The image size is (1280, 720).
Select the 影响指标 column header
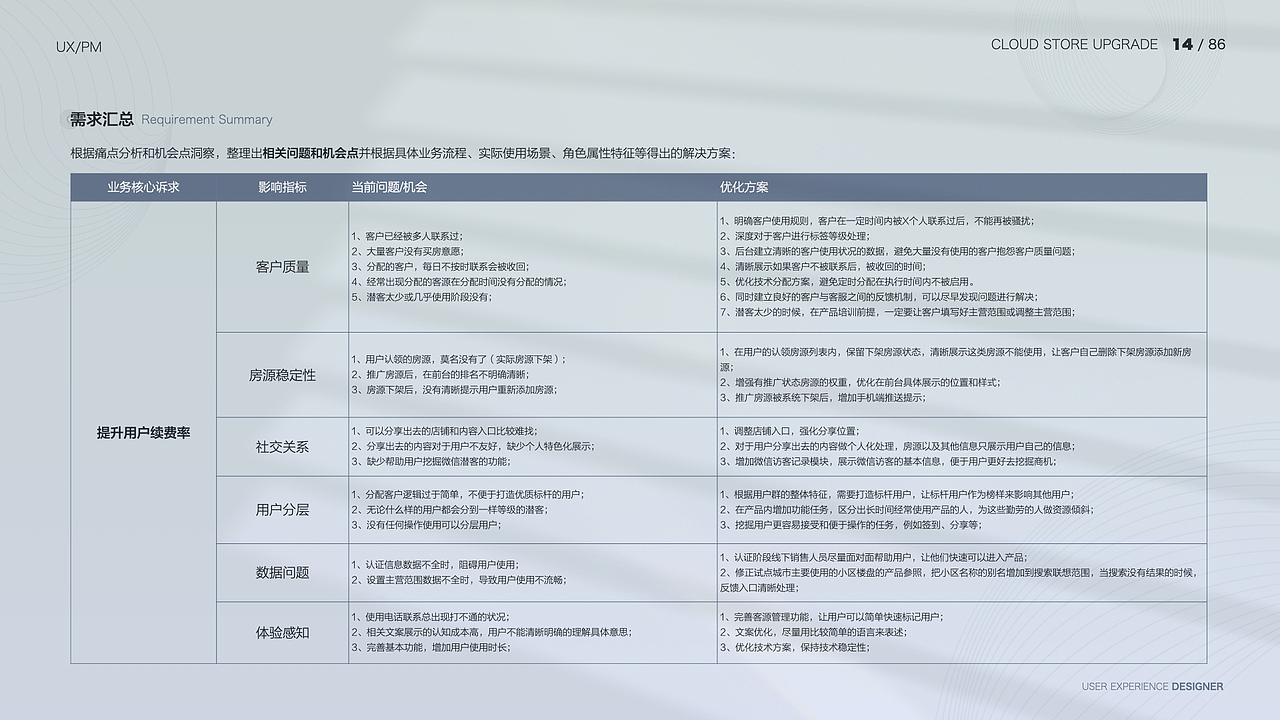[283, 187]
